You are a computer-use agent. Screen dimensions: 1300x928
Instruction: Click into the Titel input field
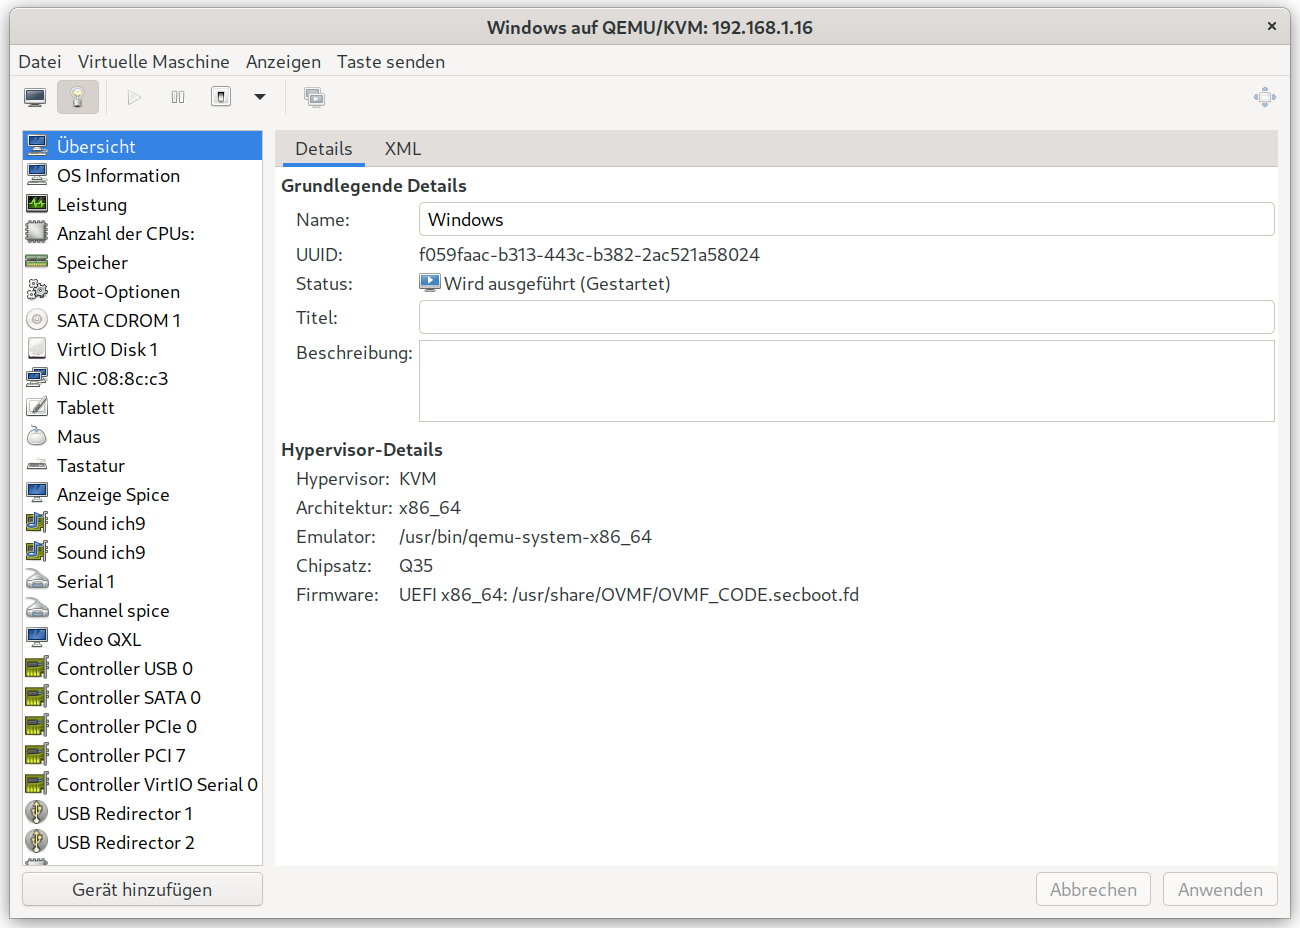pos(845,317)
